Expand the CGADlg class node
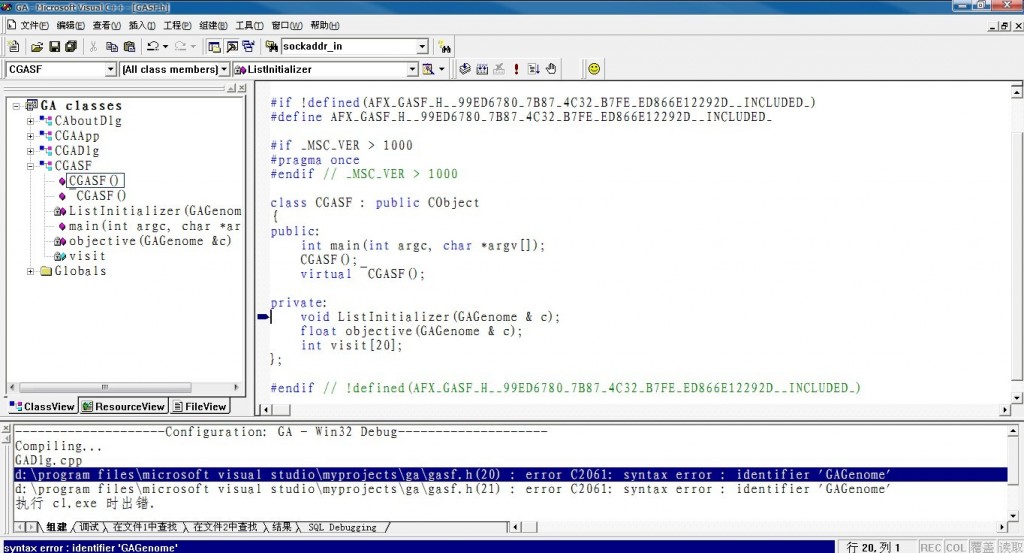 [x=30, y=151]
